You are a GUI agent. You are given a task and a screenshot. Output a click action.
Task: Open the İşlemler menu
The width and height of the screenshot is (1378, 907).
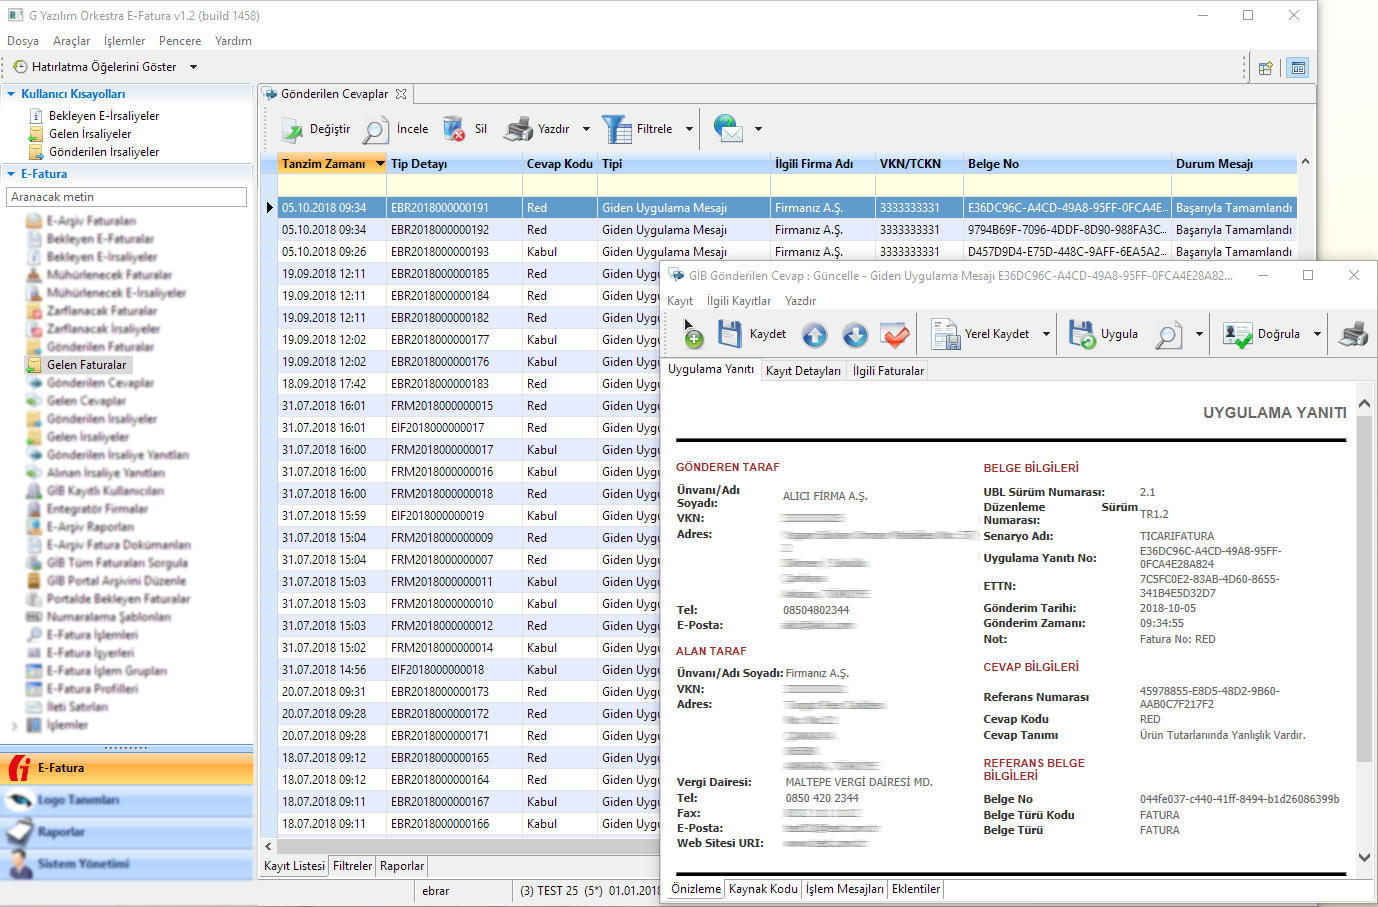(124, 41)
